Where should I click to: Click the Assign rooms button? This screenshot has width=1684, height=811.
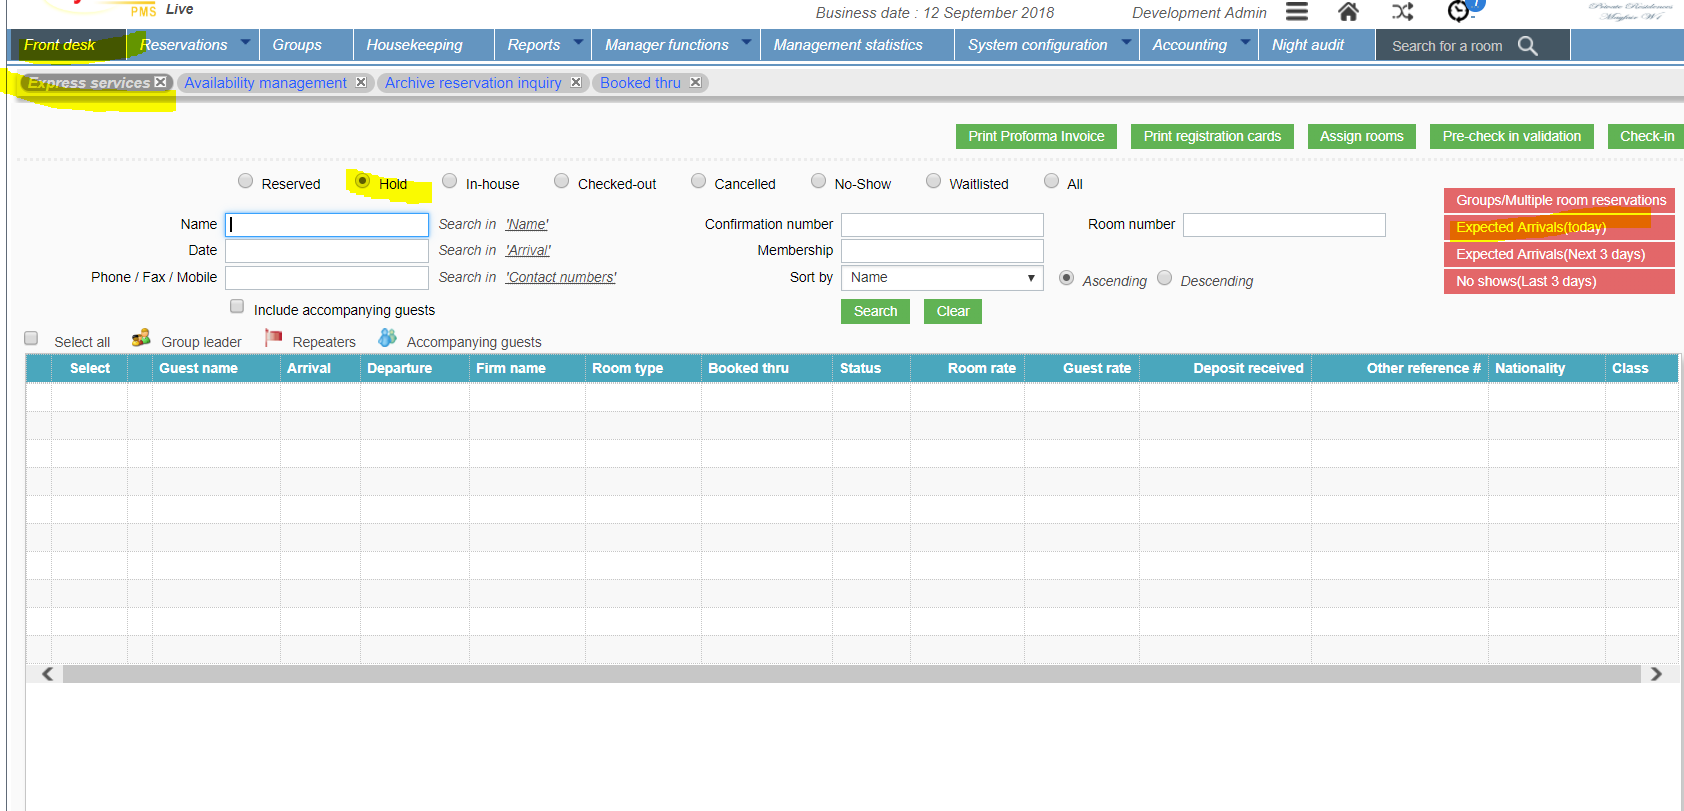(1361, 136)
